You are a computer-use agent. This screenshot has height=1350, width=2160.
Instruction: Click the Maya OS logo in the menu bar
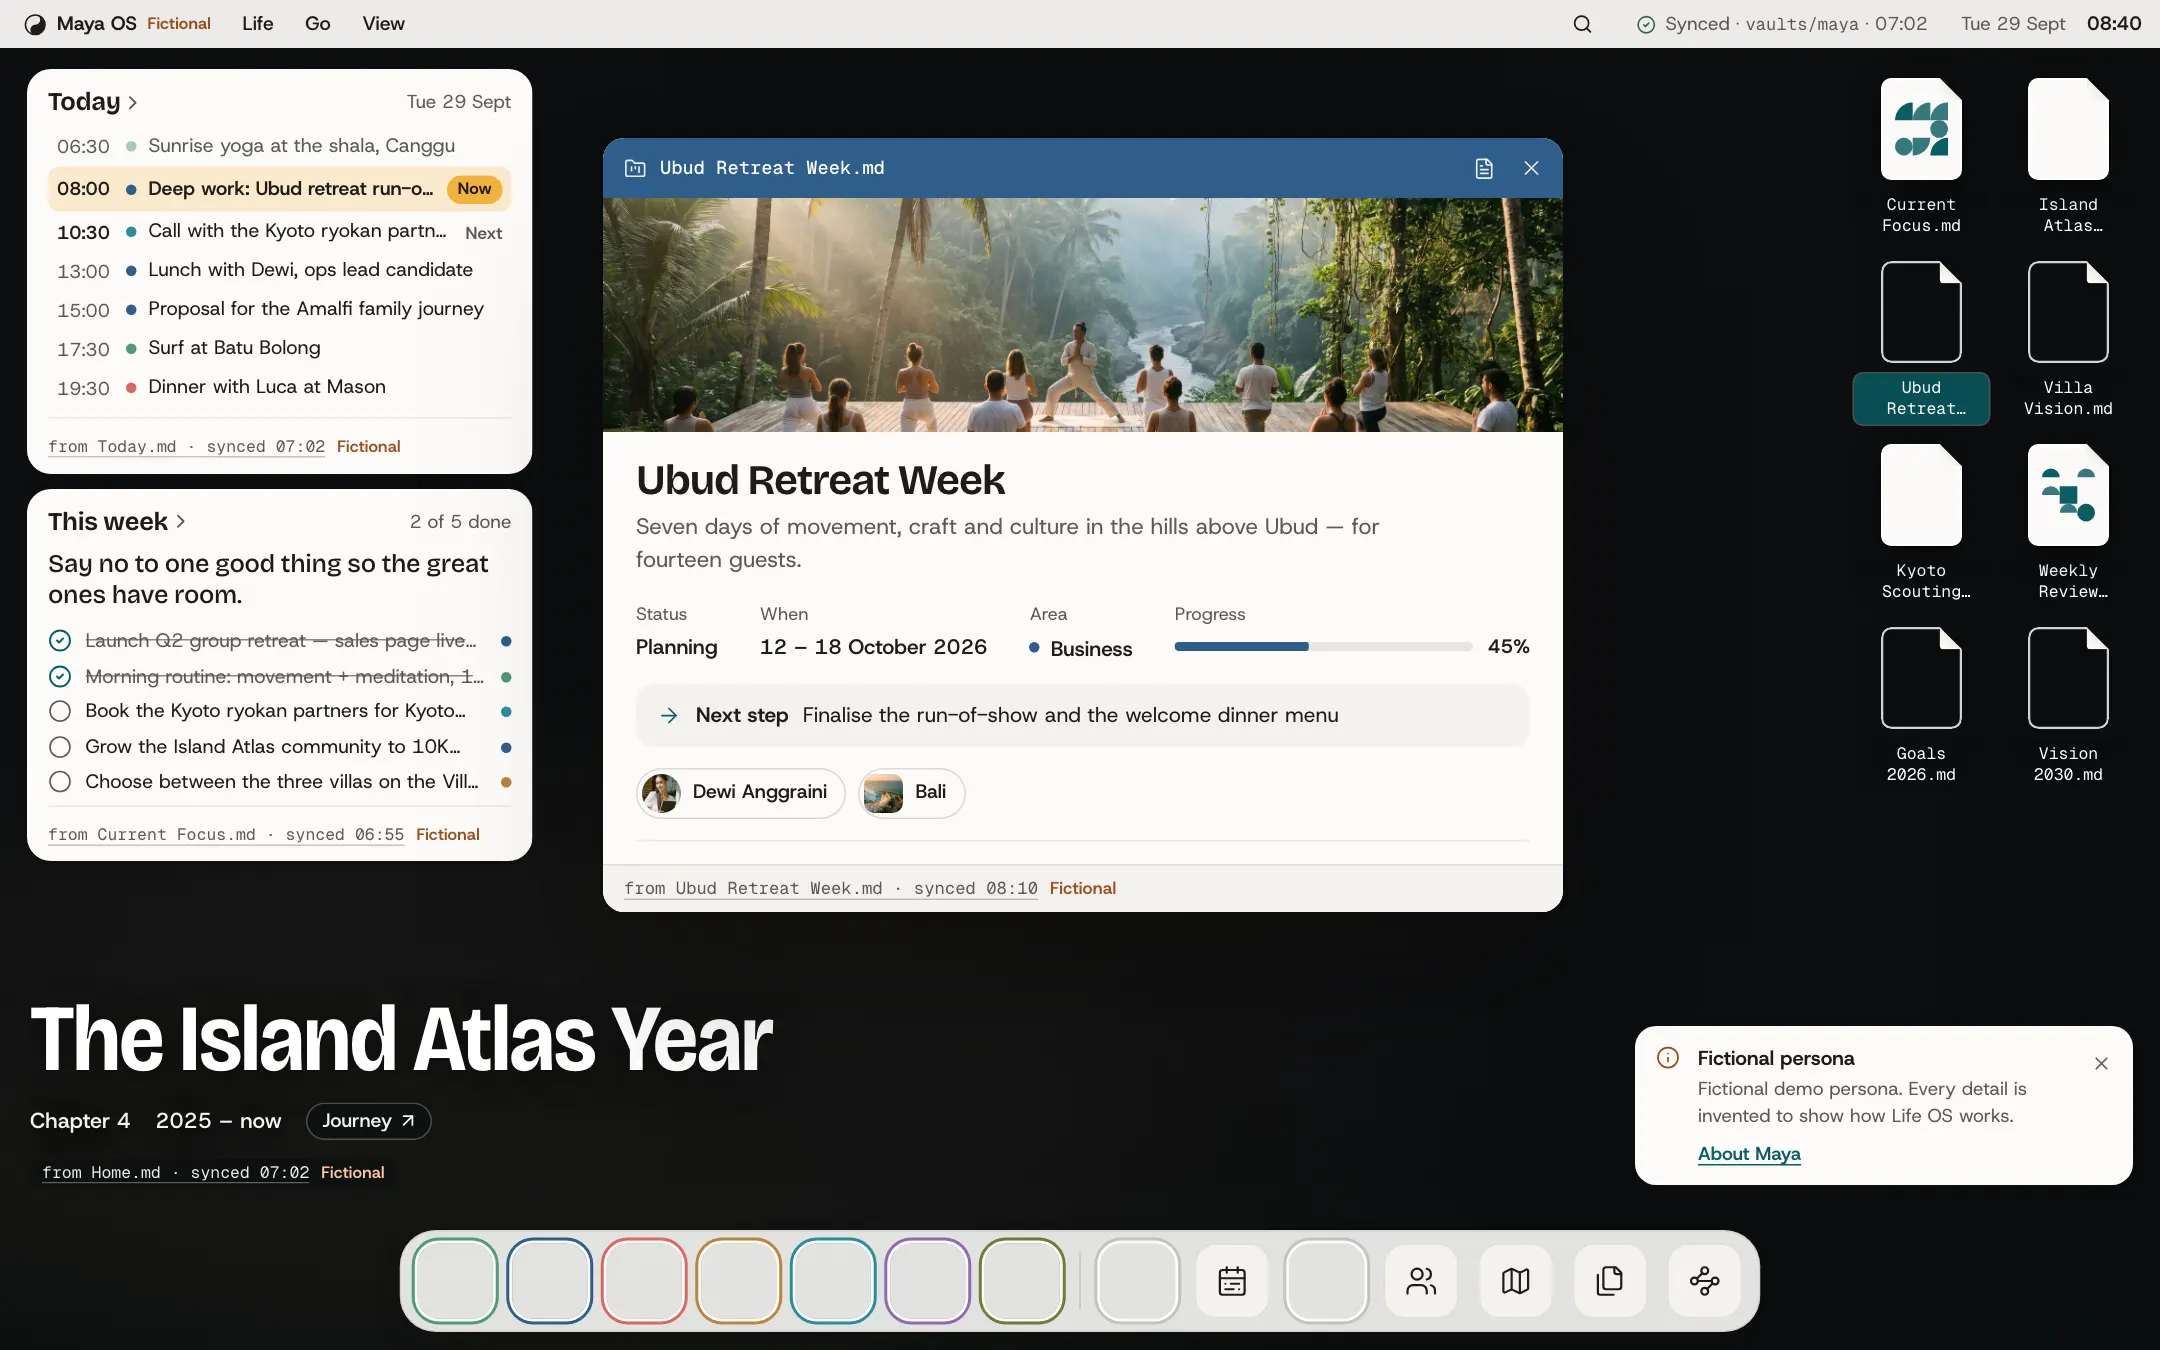35,24
